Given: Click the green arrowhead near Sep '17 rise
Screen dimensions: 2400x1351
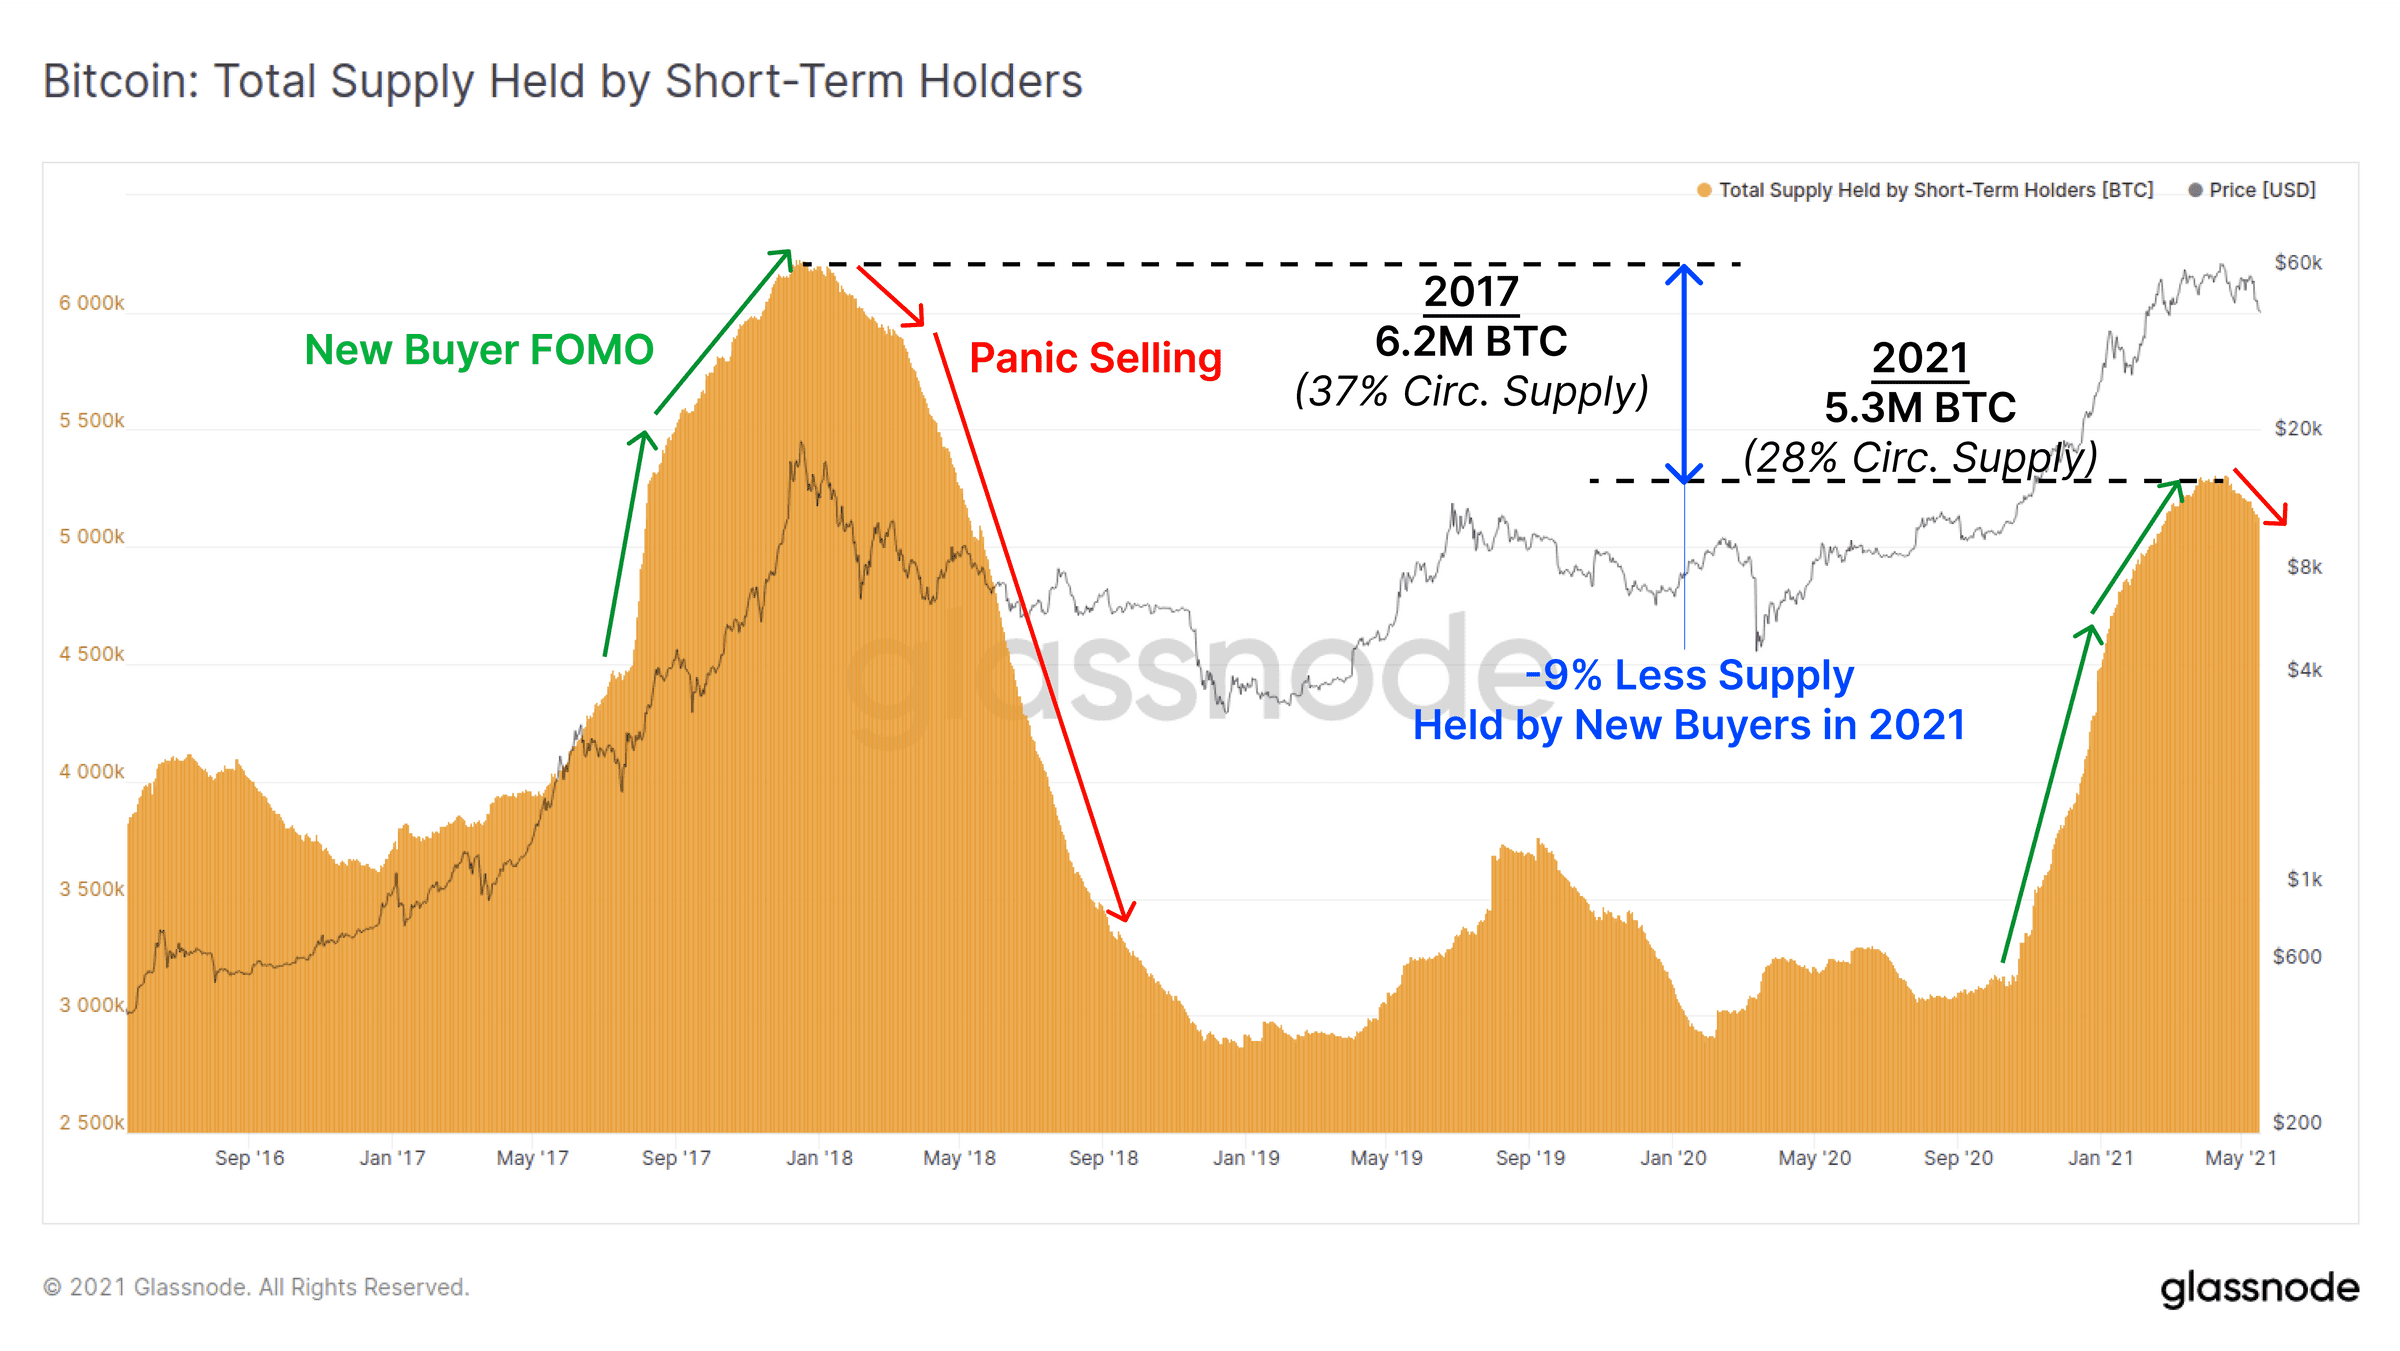Looking at the screenshot, I should (643, 442).
